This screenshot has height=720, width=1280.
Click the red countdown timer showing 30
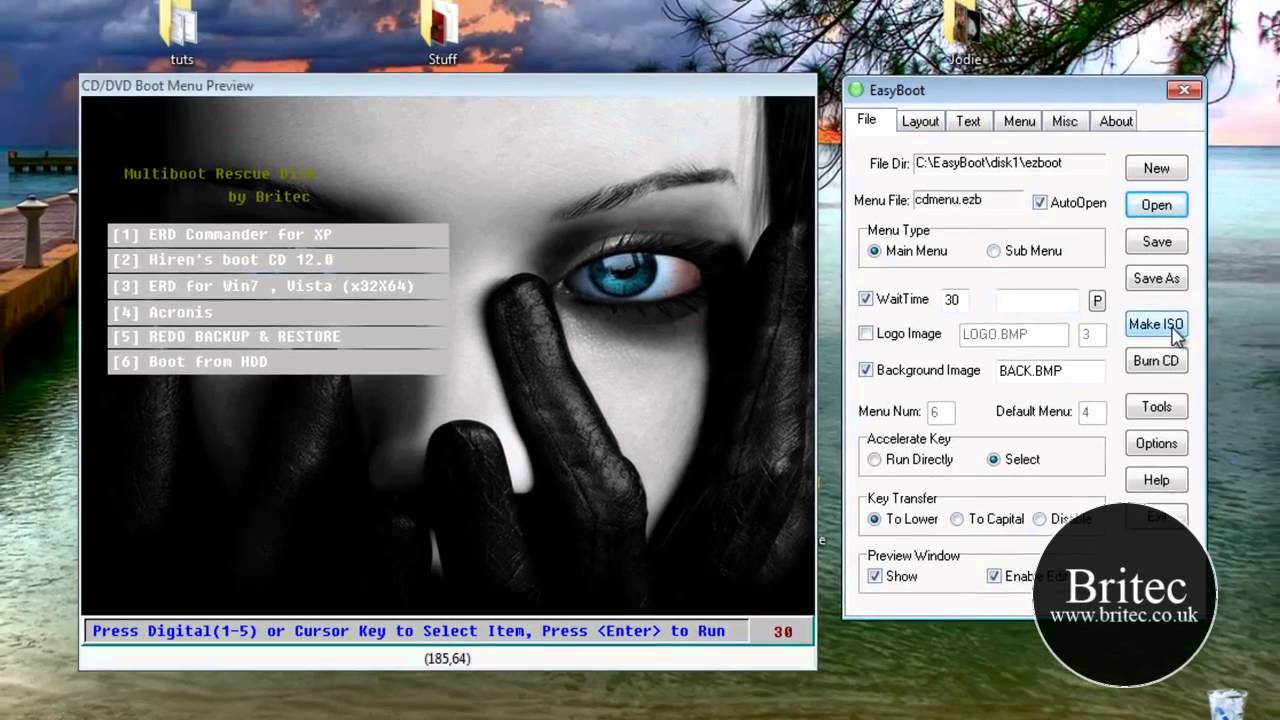point(783,632)
